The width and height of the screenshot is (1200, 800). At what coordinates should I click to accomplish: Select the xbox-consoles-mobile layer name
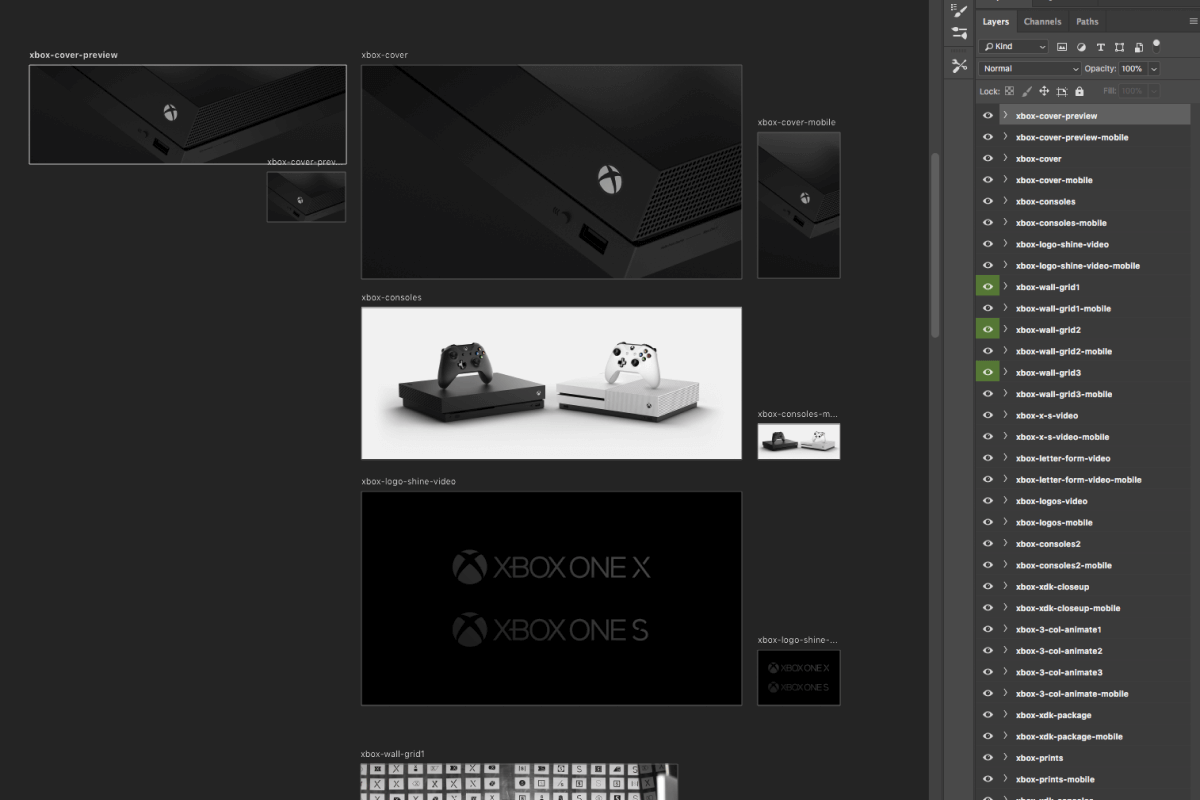point(1061,223)
